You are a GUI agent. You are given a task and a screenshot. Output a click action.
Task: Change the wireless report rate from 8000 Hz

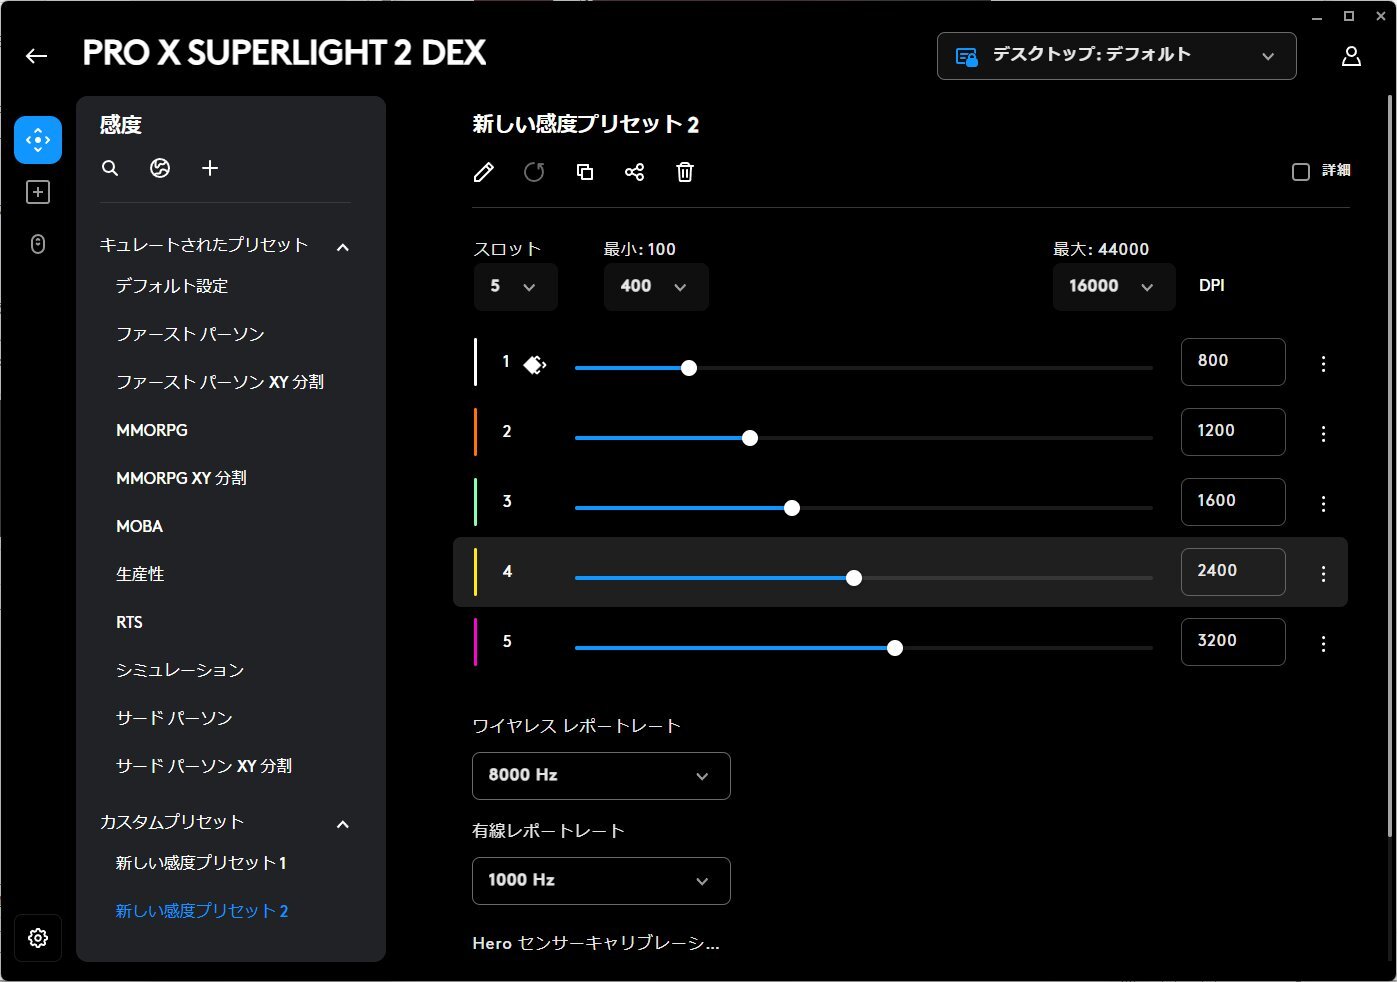[x=600, y=776]
